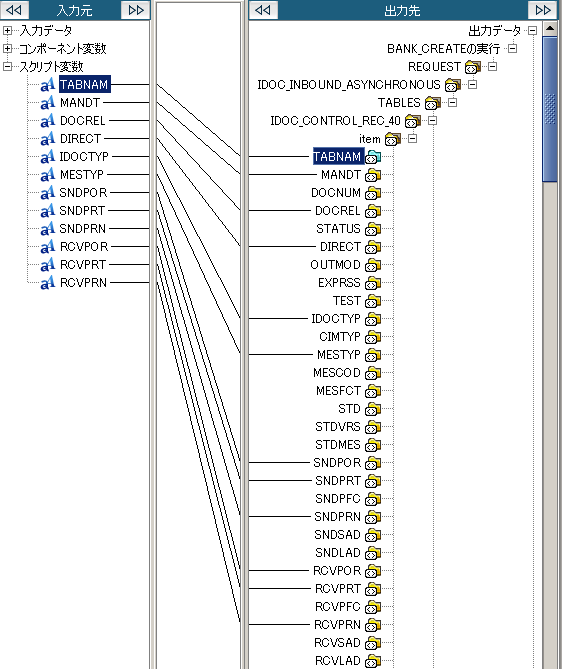This screenshot has width=562, height=669.
Task: Expand the コンポーネント変数 tree node
Action: coord(7,48)
